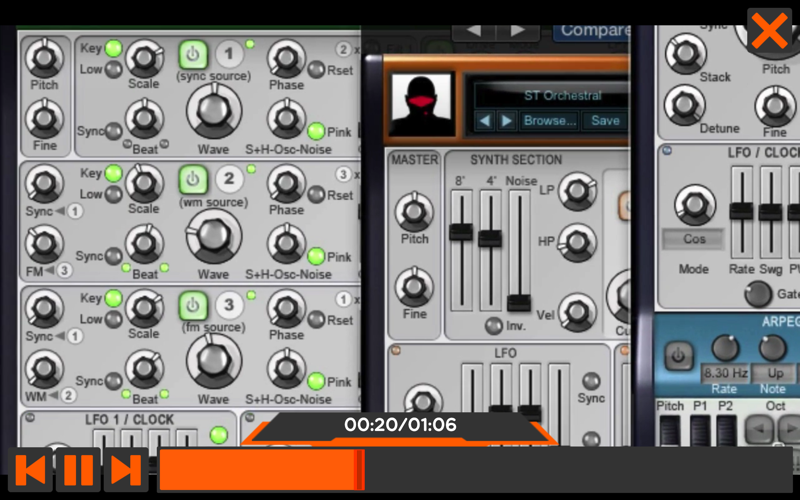
Task: Click the FM knob of oscillator 2
Action: tap(44, 244)
